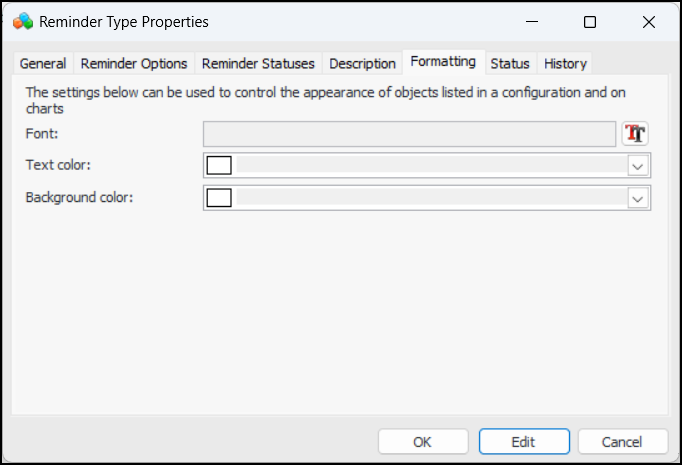Click the Edit button
Screen dimensions: 682x465
click(x=524, y=441)
